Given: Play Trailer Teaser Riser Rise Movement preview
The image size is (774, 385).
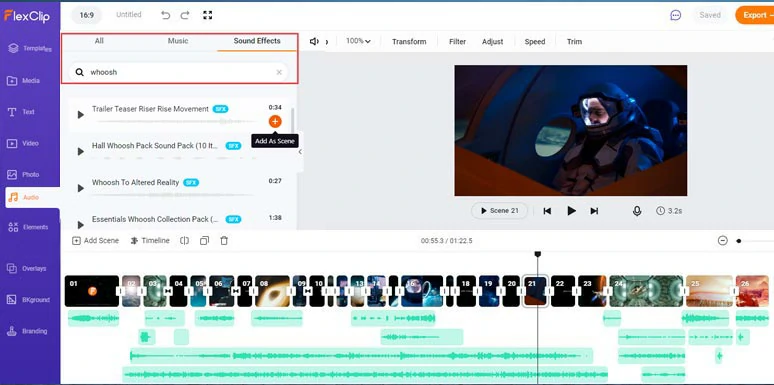Looking at the screenshot, I should coord(80,115).
